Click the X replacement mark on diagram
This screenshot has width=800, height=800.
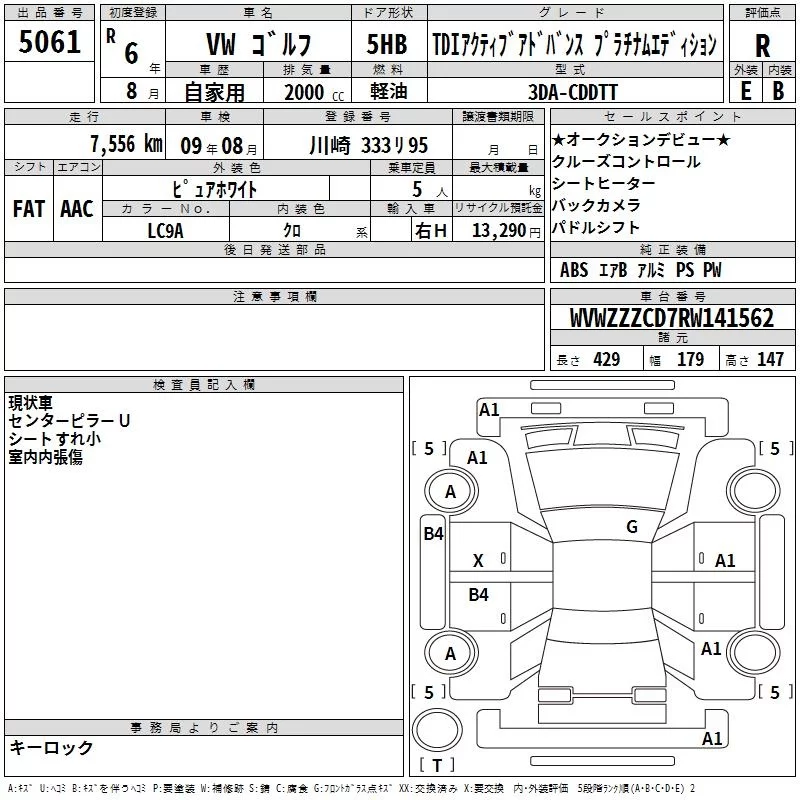[478, 561]
